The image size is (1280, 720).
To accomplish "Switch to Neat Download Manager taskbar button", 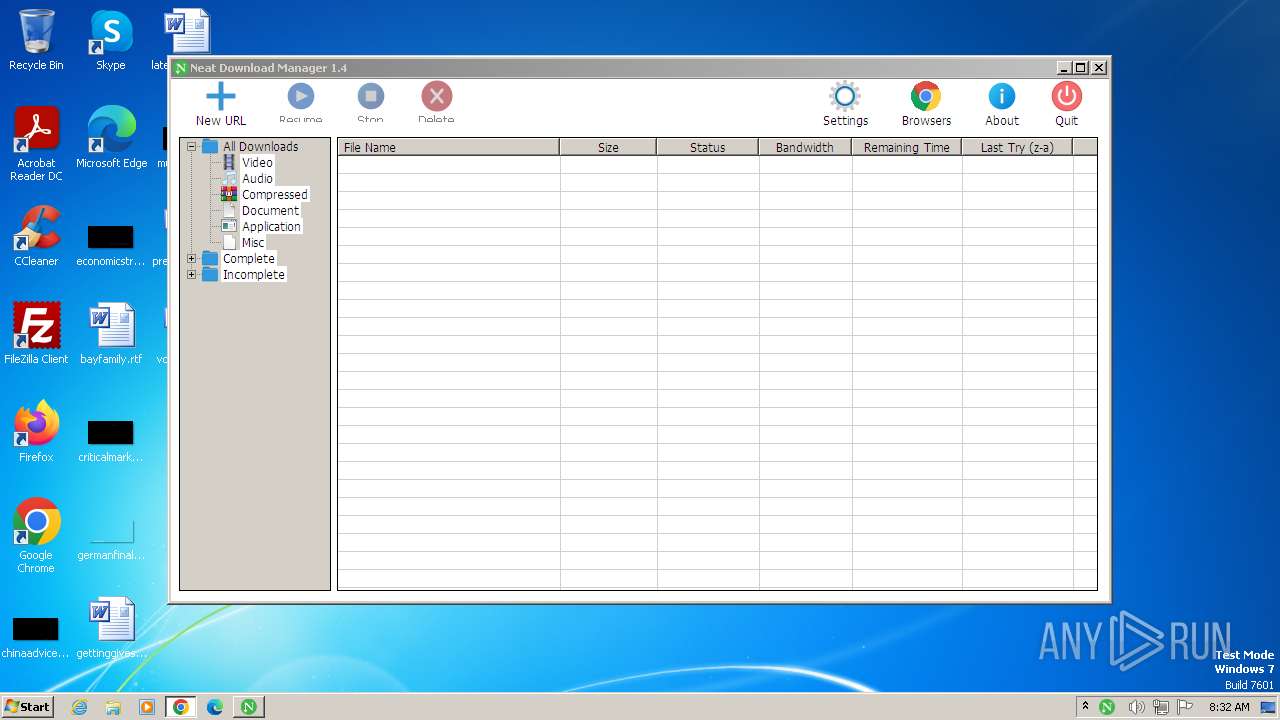I will tap(248, 706).
